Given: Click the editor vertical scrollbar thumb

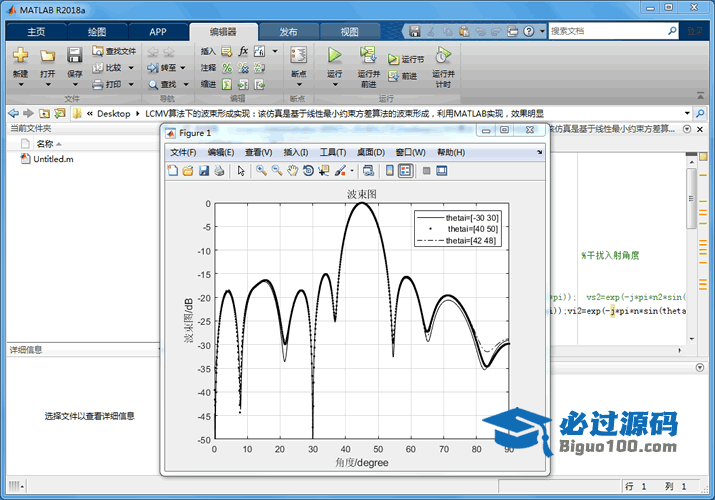Looking at the screenshot, I should pos(691,198).
